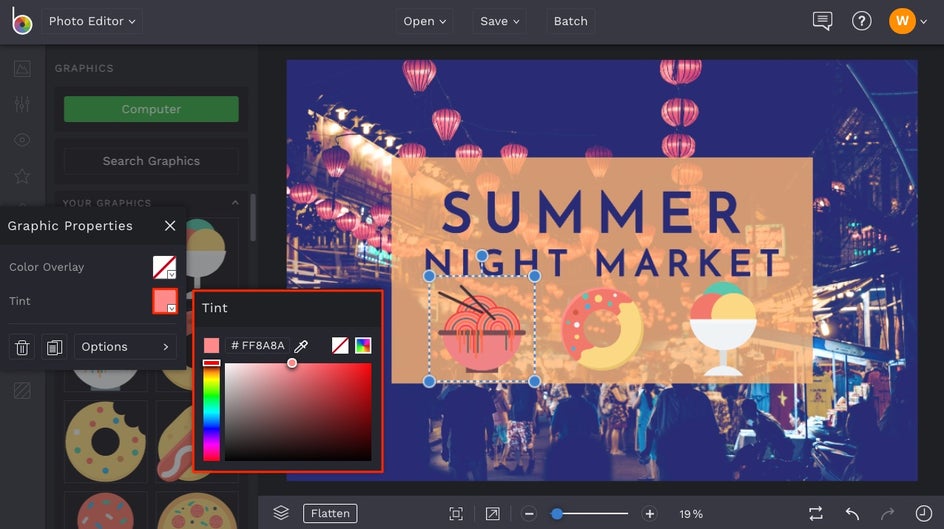The image size is (944, 529).
Task: Open the Save menu
Action: coord(500,21)
